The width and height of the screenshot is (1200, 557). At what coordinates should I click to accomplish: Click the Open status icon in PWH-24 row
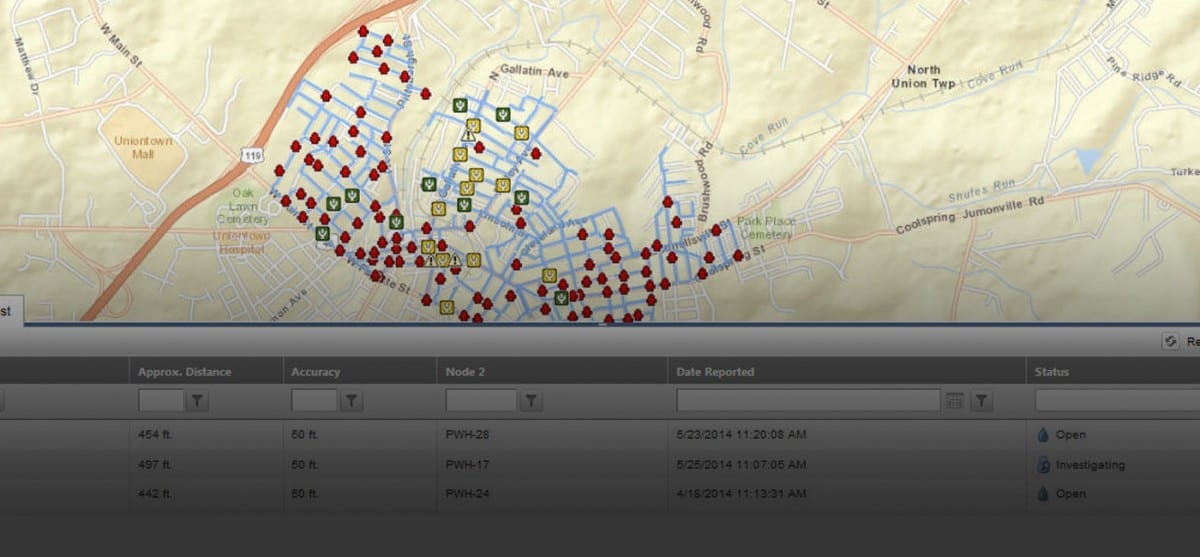(x=1042, y=494)
